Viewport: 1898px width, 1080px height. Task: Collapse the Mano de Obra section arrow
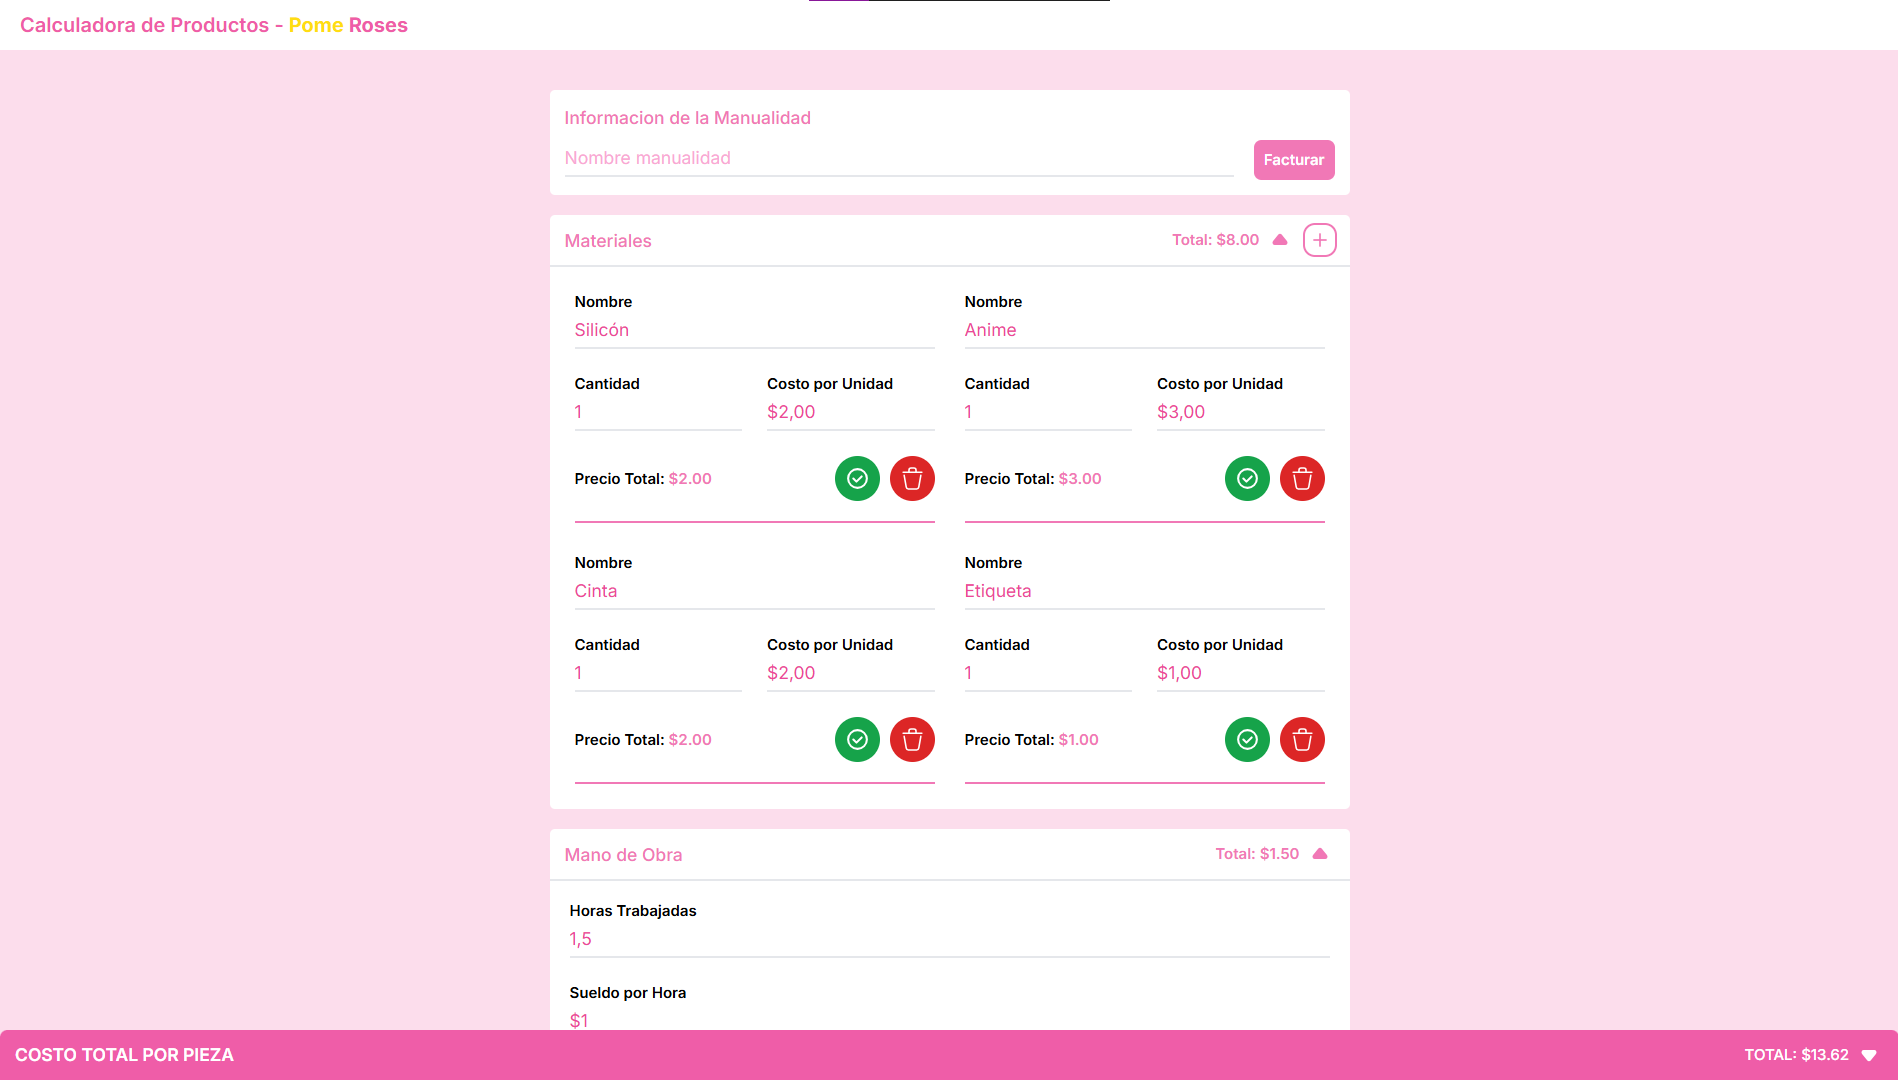coord(1320,854)
